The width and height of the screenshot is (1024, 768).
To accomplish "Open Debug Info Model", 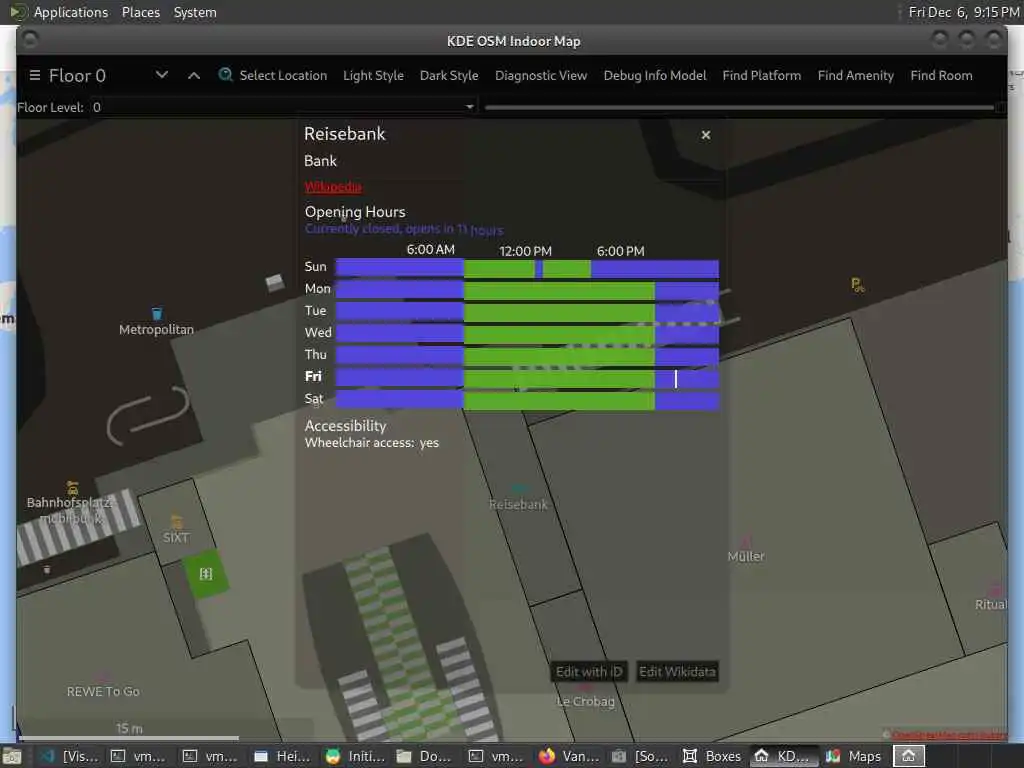I will click(x=654, y=76).
